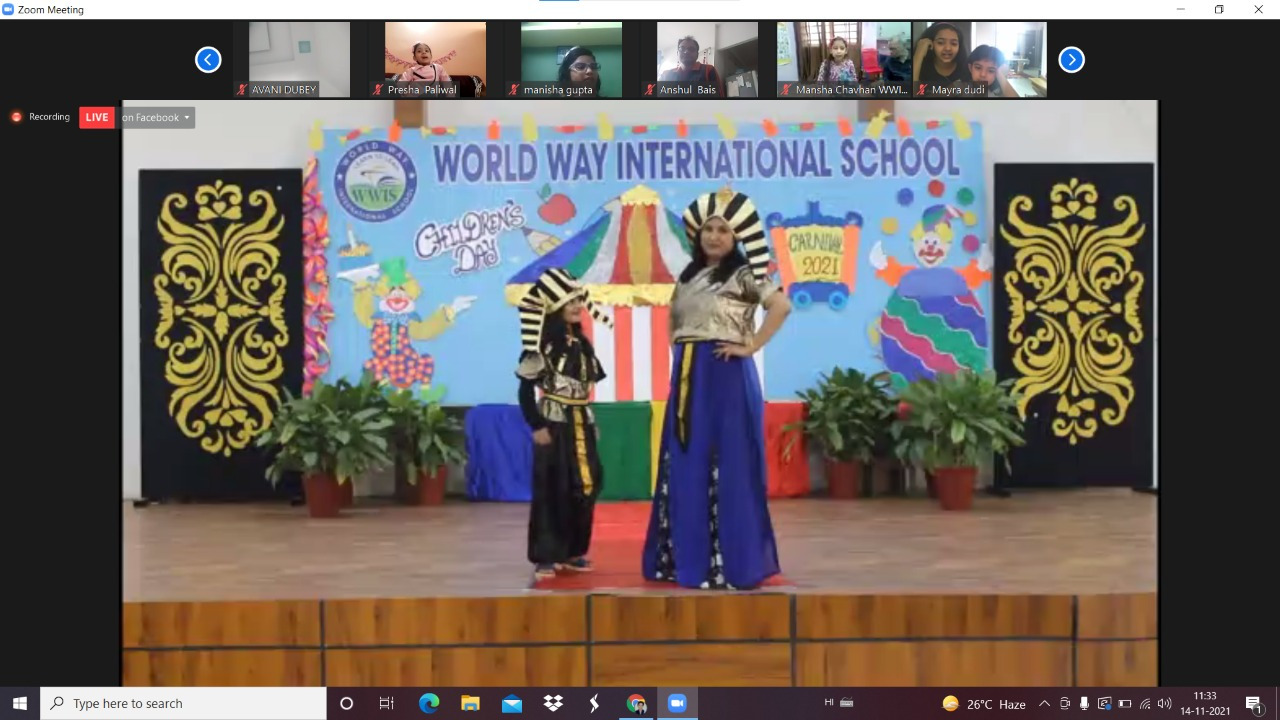
Task: Show next participants with right arrow
Action: pos(1071,60)
